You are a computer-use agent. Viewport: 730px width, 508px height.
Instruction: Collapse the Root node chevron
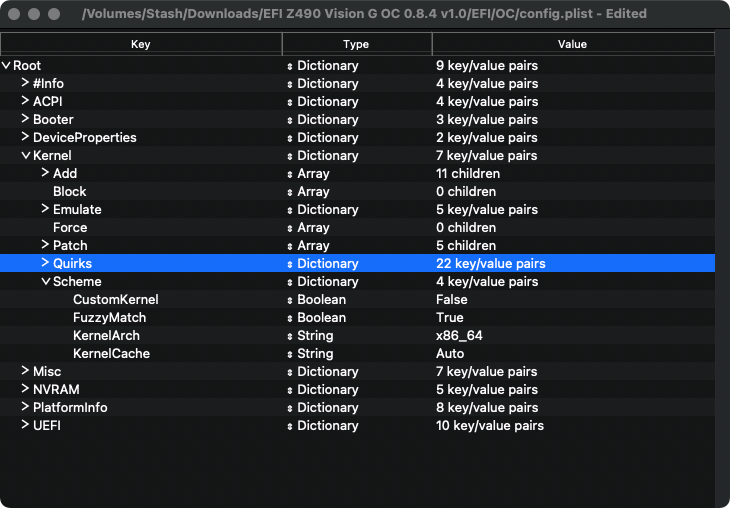coord(6,66)
